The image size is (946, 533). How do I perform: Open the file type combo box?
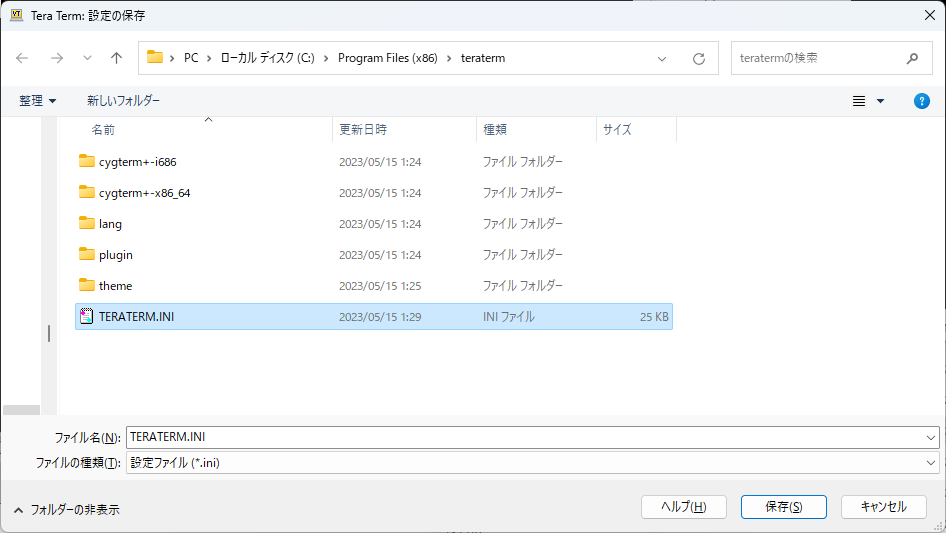point(532,463)
